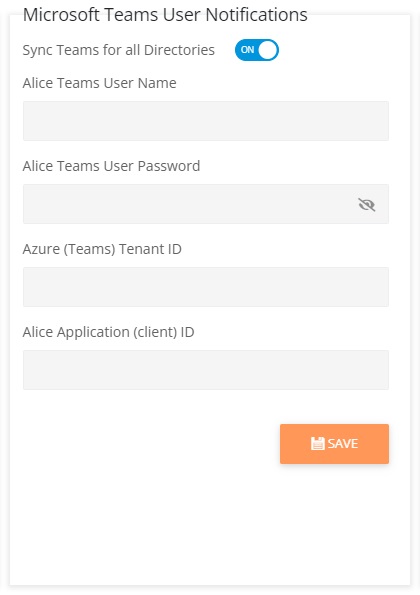Click the Alice Teams User Password label

pos(111,166)
